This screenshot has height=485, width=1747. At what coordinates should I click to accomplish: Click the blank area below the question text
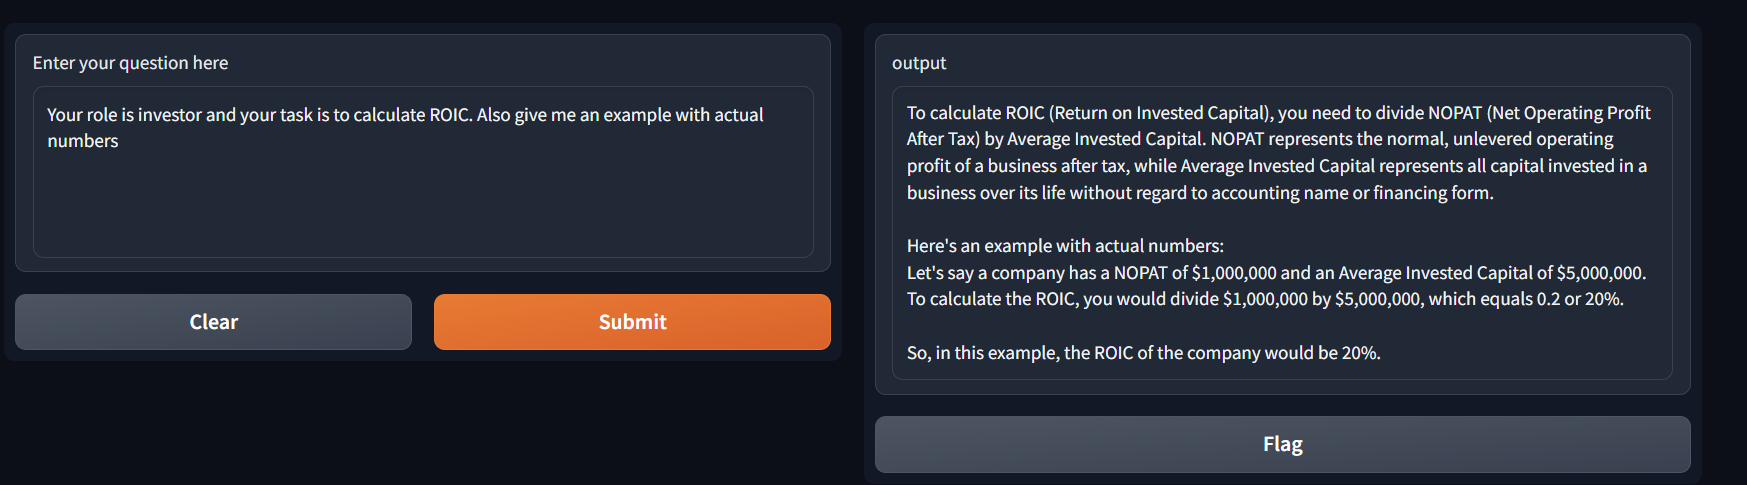coord(423,205)
